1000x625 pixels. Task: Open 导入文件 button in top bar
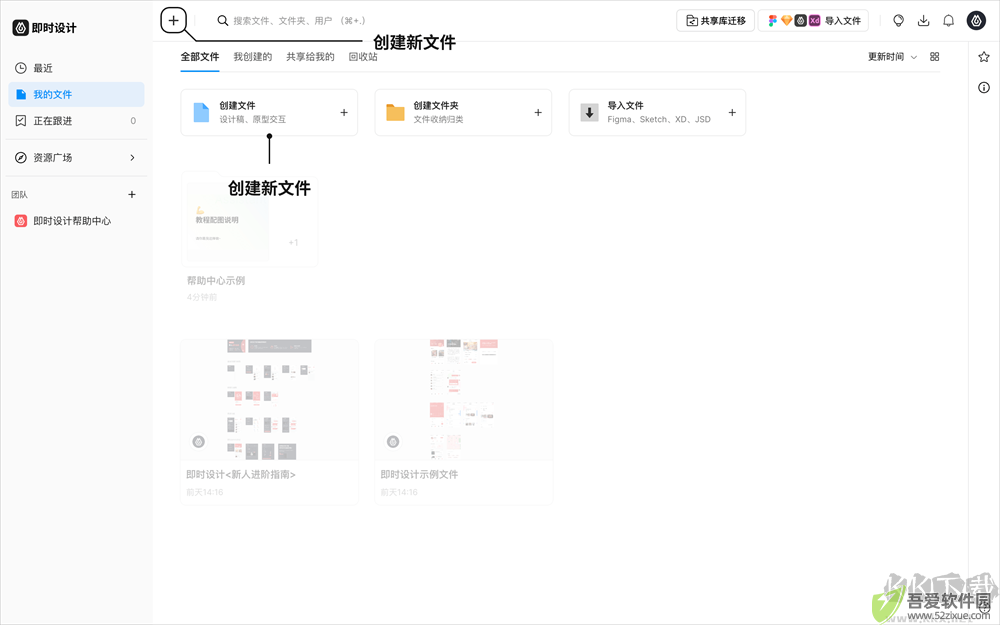coord(813,20)
